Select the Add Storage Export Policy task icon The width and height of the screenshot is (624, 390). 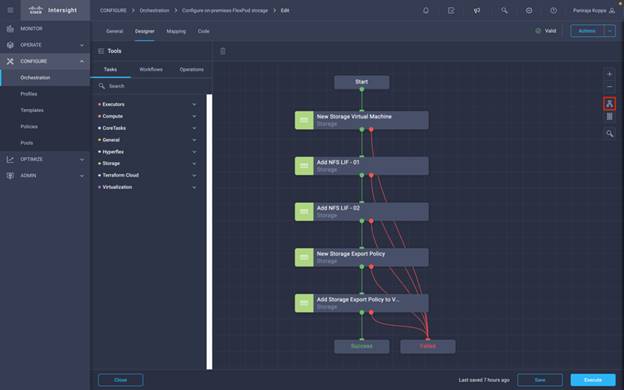pyautogui.click(x=304, y=303)
